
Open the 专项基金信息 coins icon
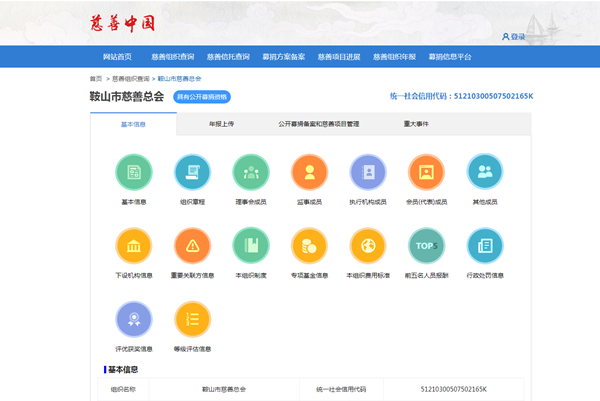click(310, 246)
